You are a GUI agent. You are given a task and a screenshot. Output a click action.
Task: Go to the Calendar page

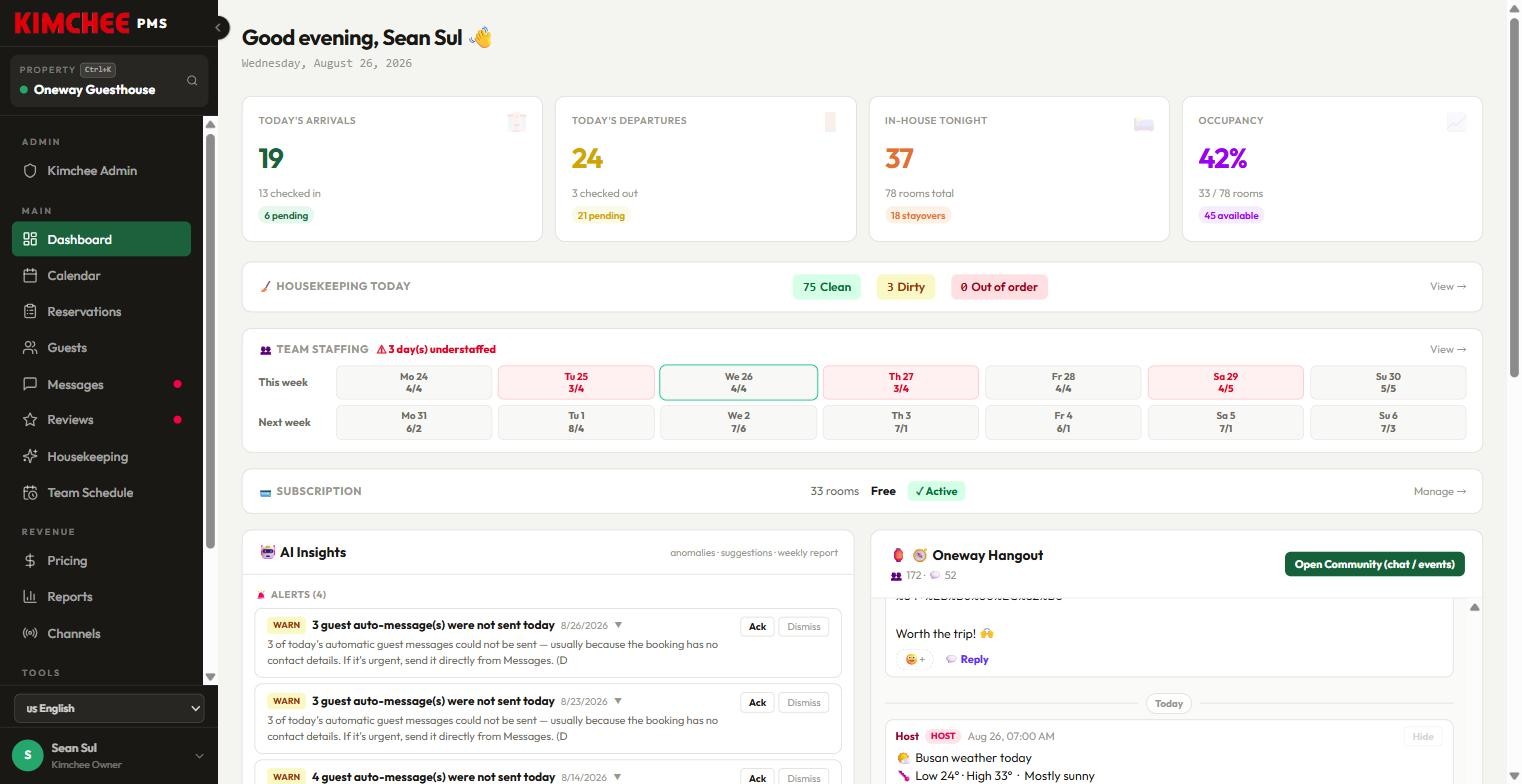click(x=101, y=276)
